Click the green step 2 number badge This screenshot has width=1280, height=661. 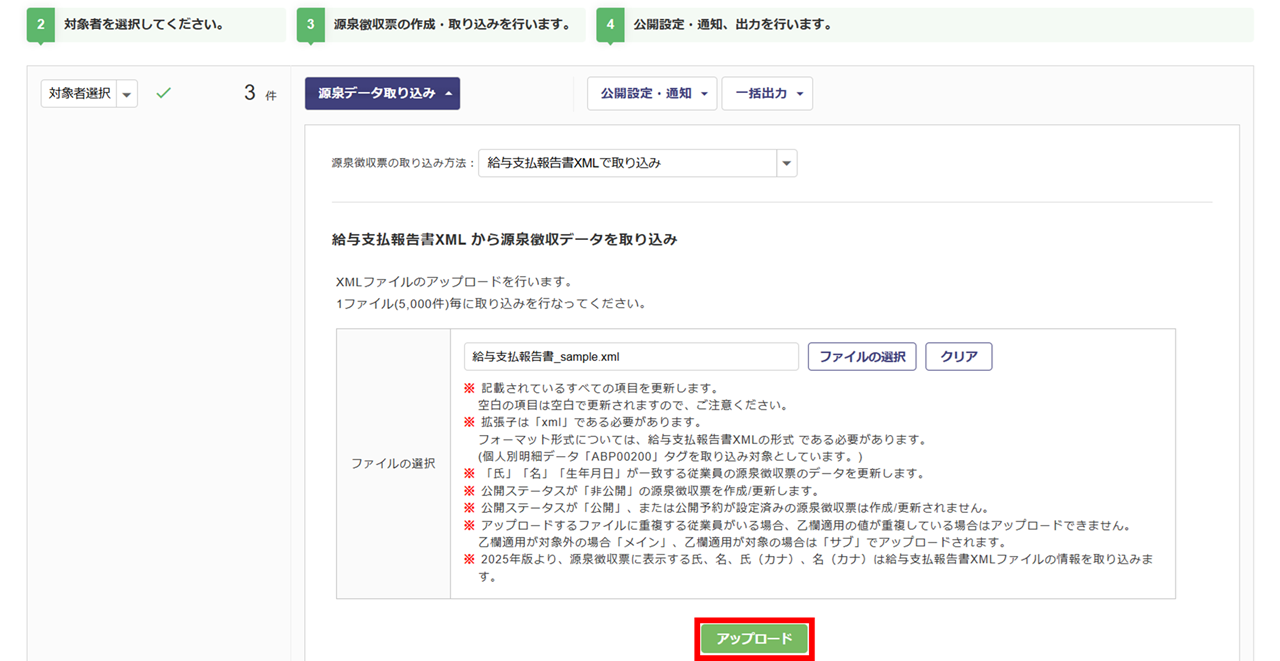41,25
